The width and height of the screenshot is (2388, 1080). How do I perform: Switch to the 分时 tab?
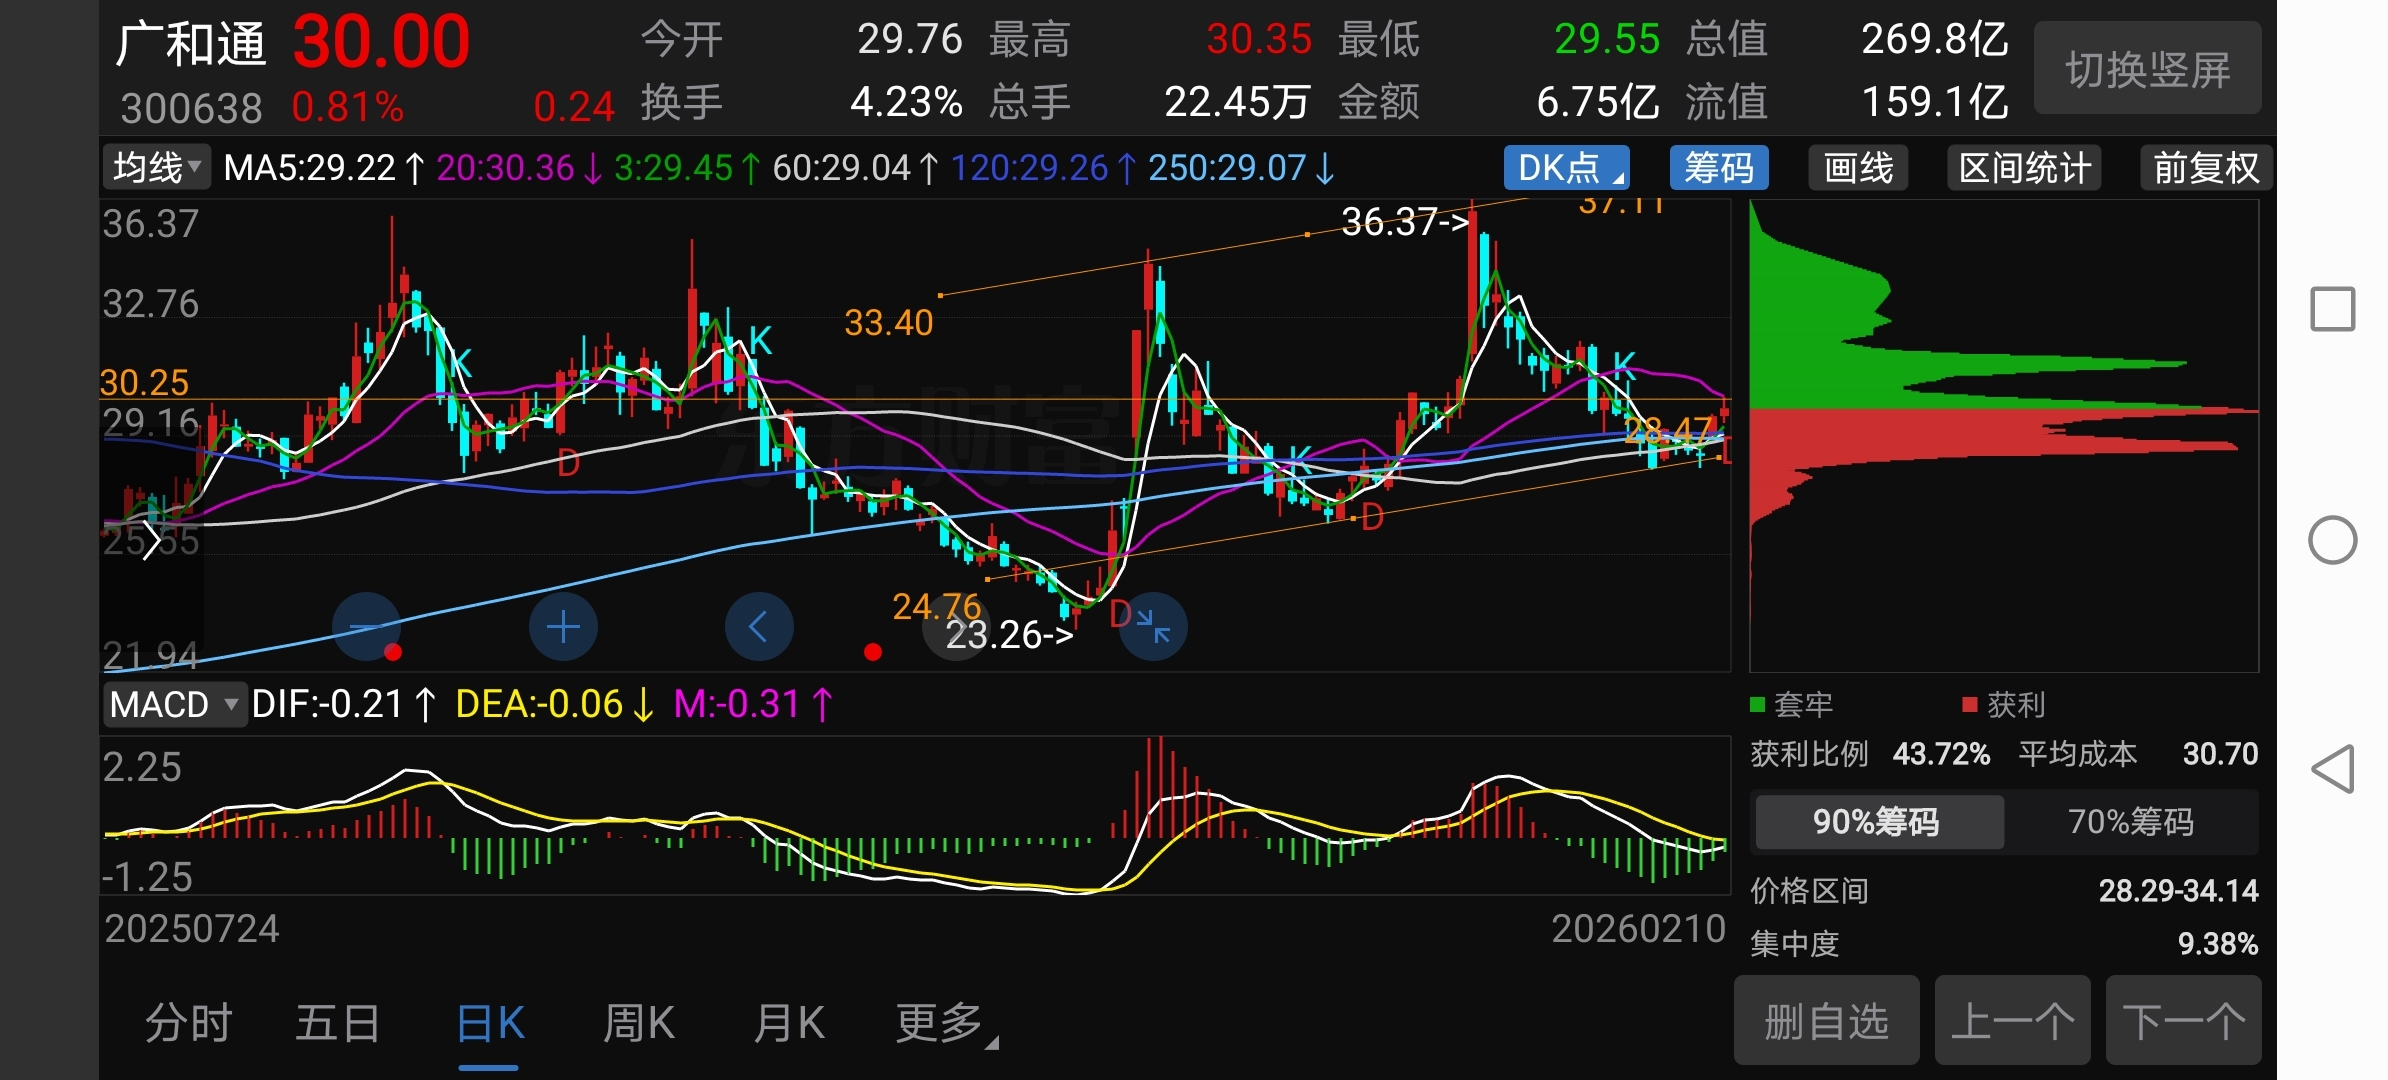[x=188, y=1024]
